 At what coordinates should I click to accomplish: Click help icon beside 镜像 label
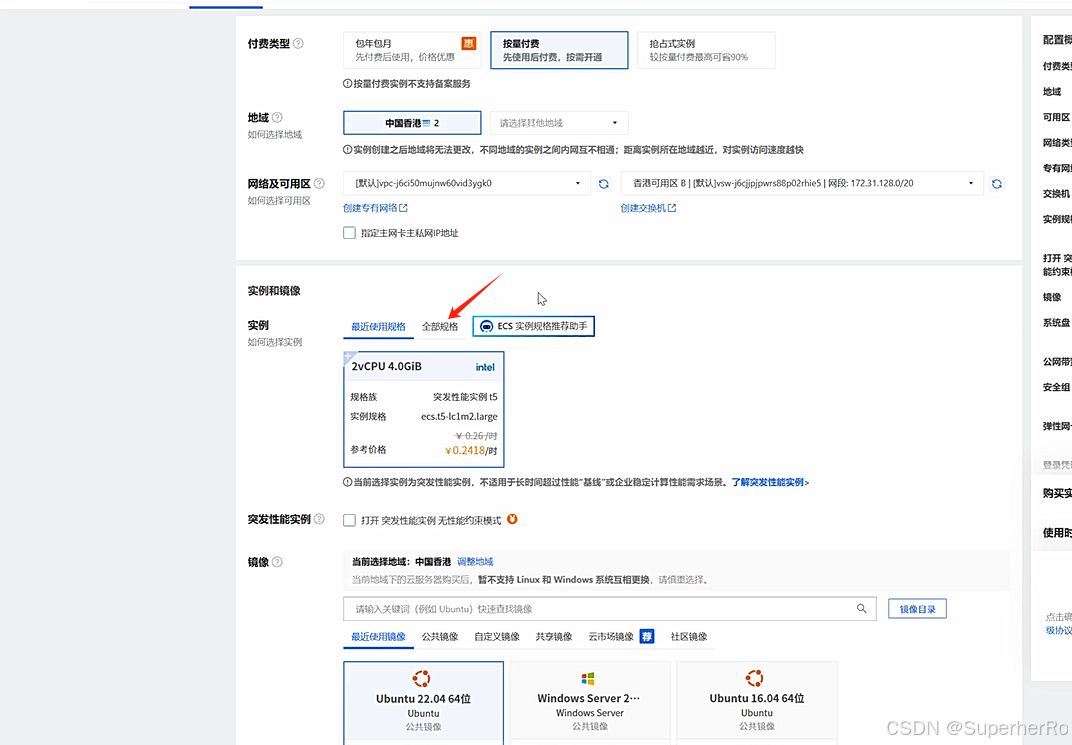(277, 562)
